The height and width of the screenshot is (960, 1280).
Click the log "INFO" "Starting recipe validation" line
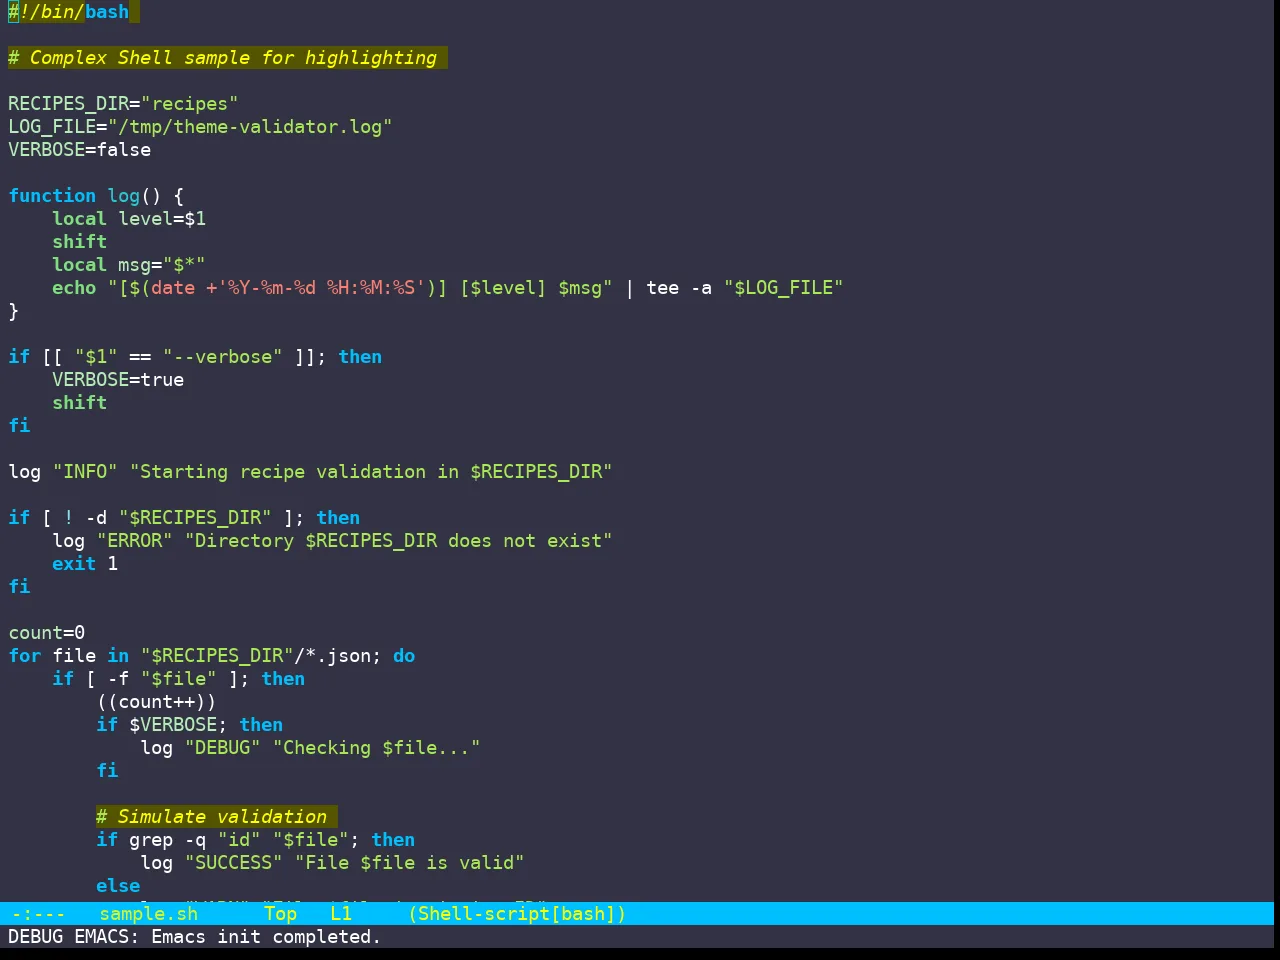coord(310,472)
